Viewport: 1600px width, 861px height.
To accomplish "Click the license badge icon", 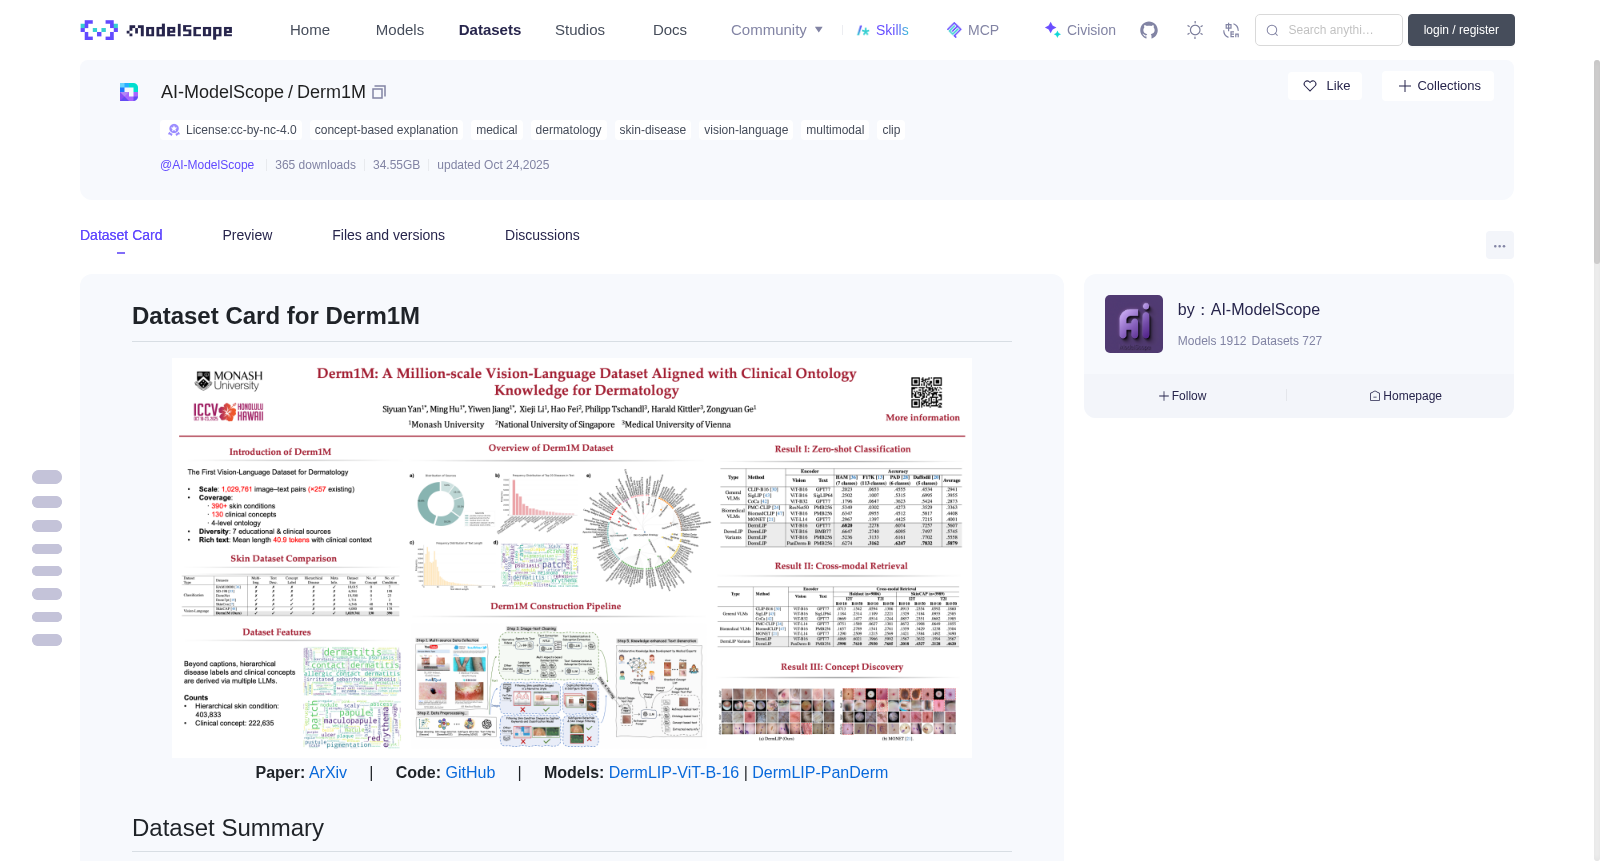I will [x=174, y=130].
